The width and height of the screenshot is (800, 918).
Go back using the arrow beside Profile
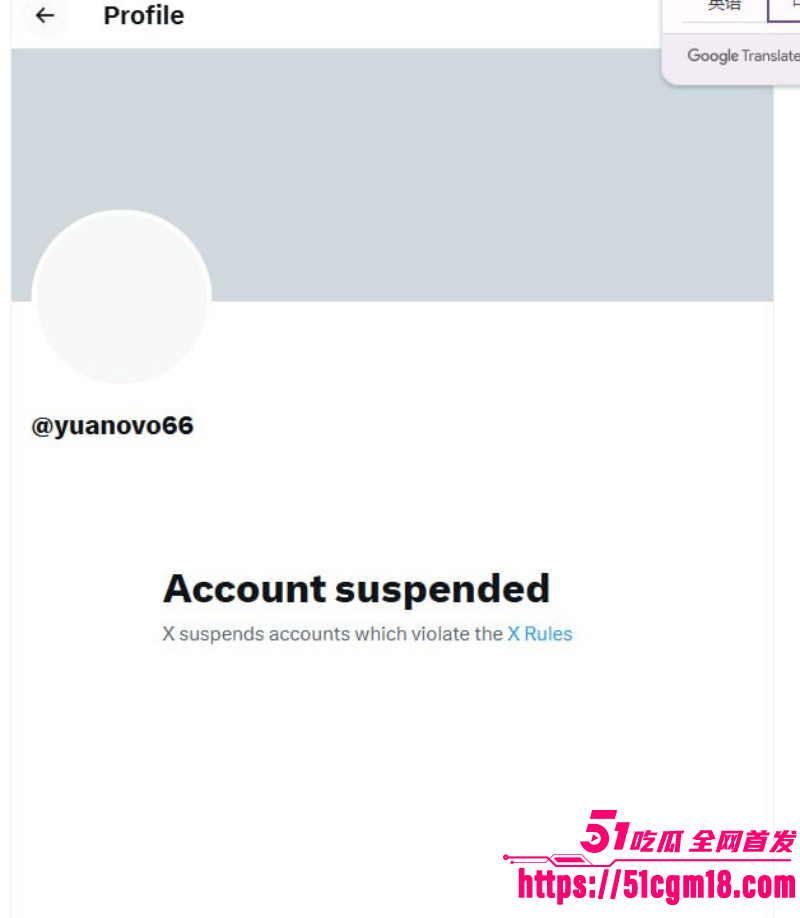point(45,15)
